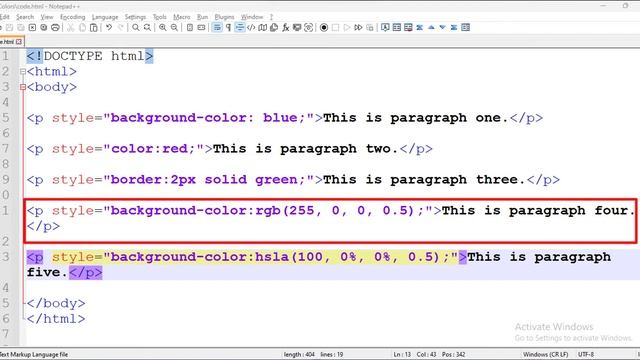Open the Encoding menu
The image size is (640, 360).
[x=73, y=17]
